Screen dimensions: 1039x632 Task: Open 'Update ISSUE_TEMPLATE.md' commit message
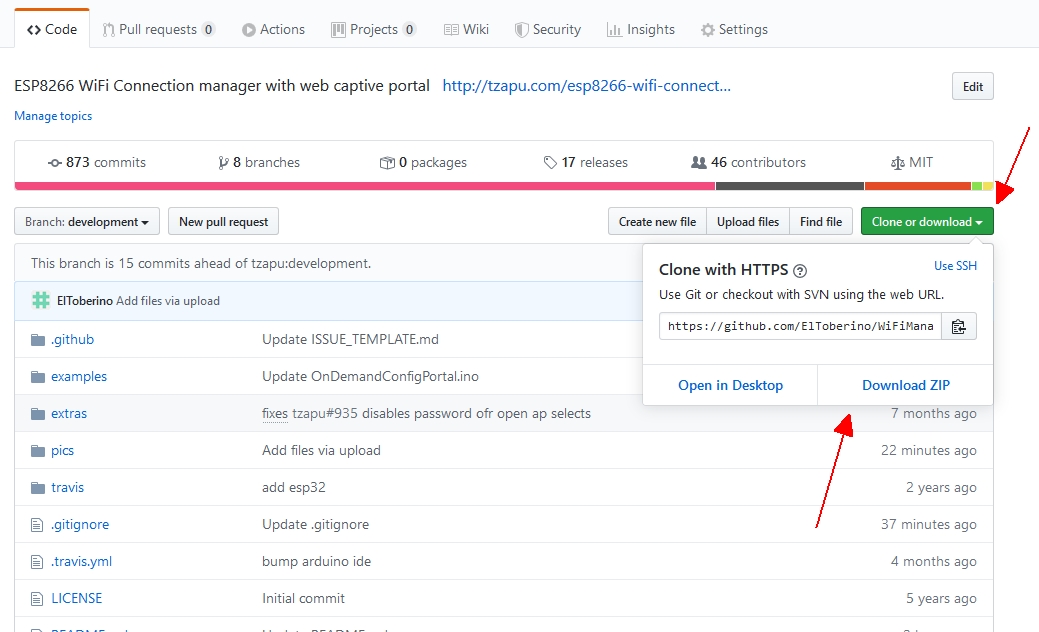pyautogui.click(x=351, y=339)
